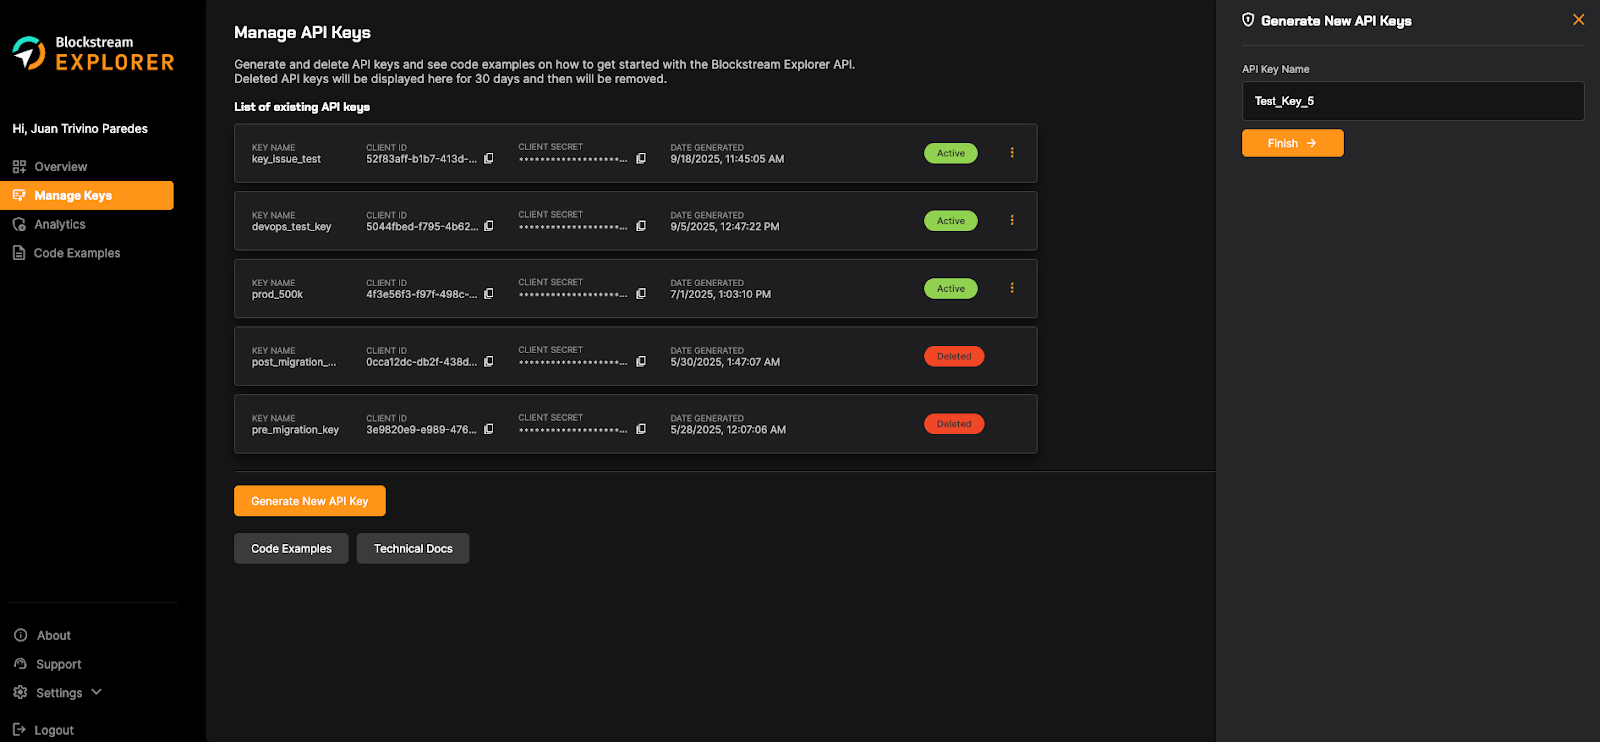Click Active status badge of key_issue_test

point(951,153)
